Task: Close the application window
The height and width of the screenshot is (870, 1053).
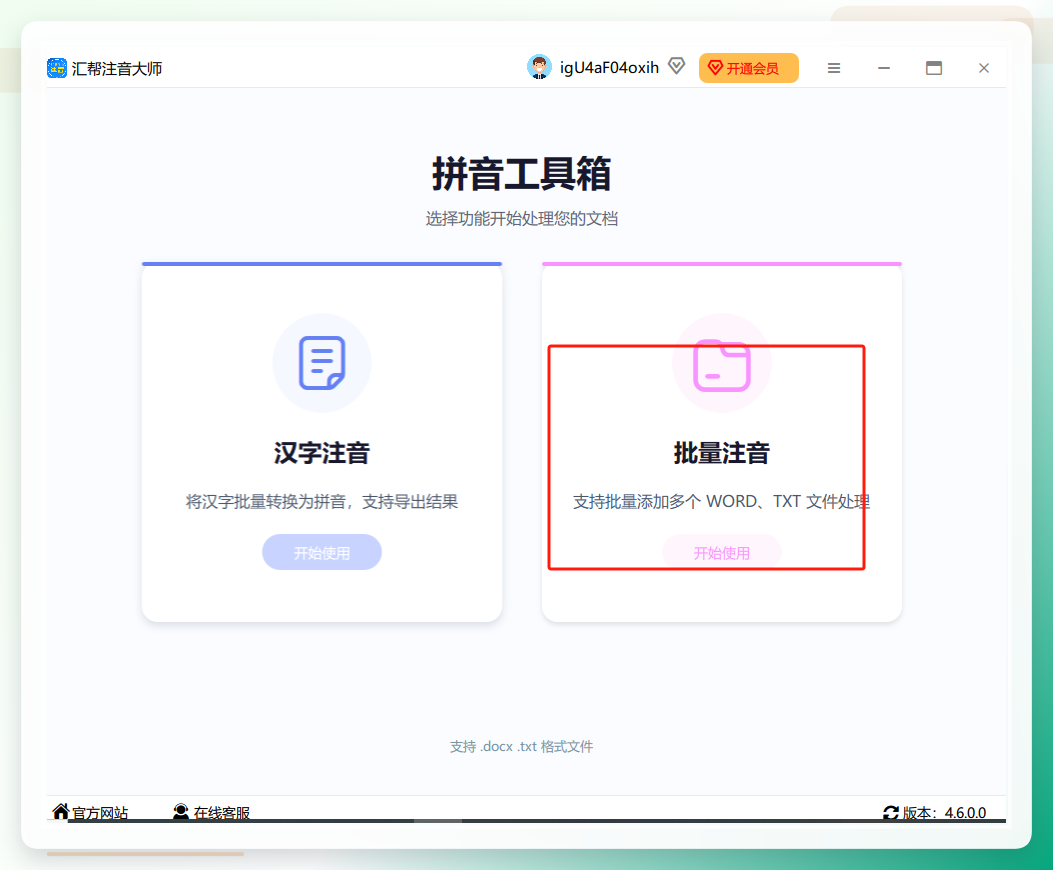Action: tap(984, 68)
